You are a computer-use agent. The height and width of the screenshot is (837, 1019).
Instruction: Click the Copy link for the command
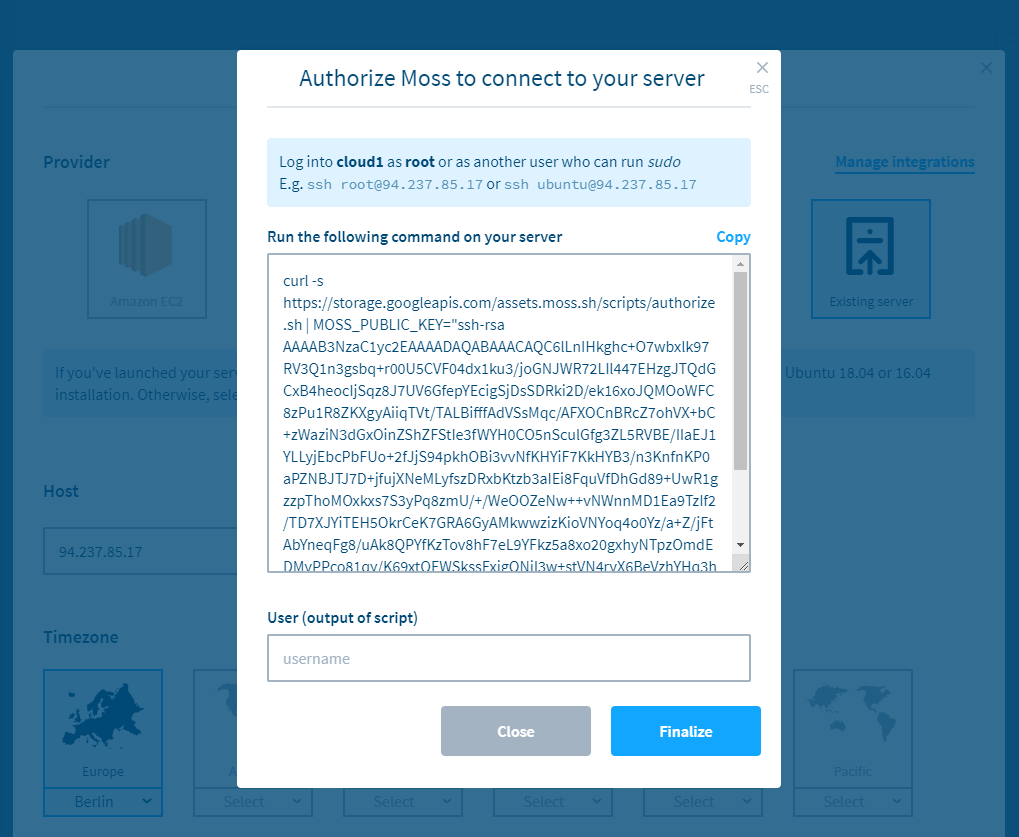pos(733,237)
